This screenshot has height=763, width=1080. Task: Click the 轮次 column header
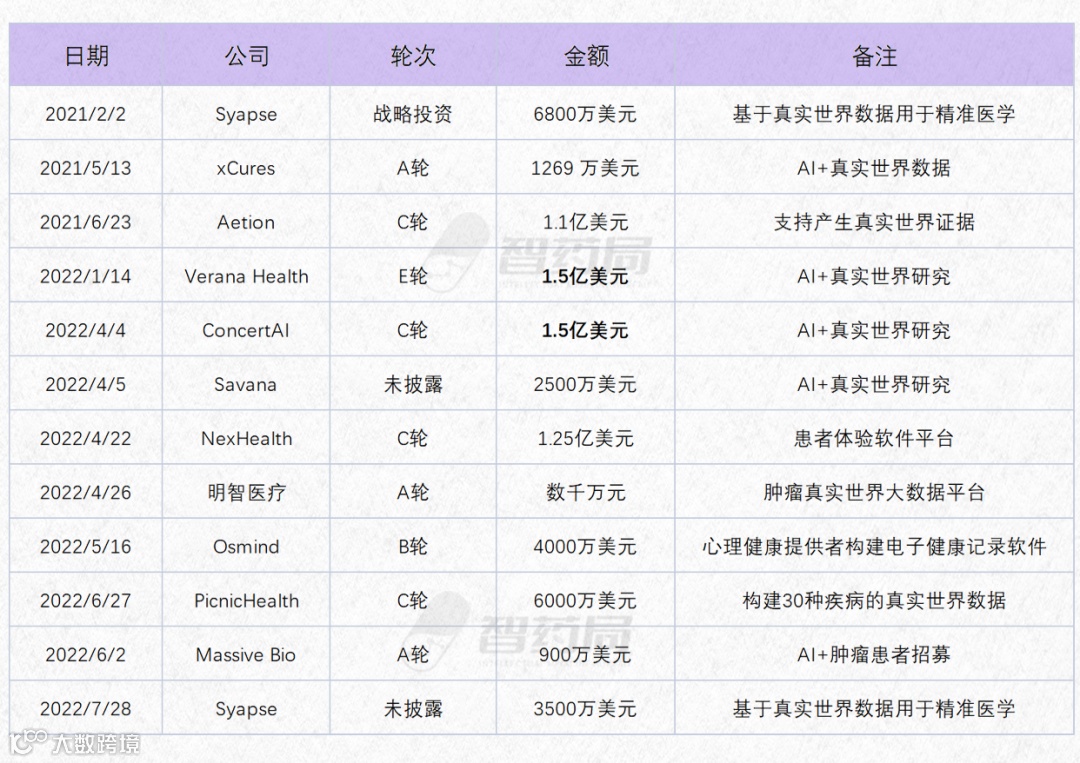tap(413, 56)
